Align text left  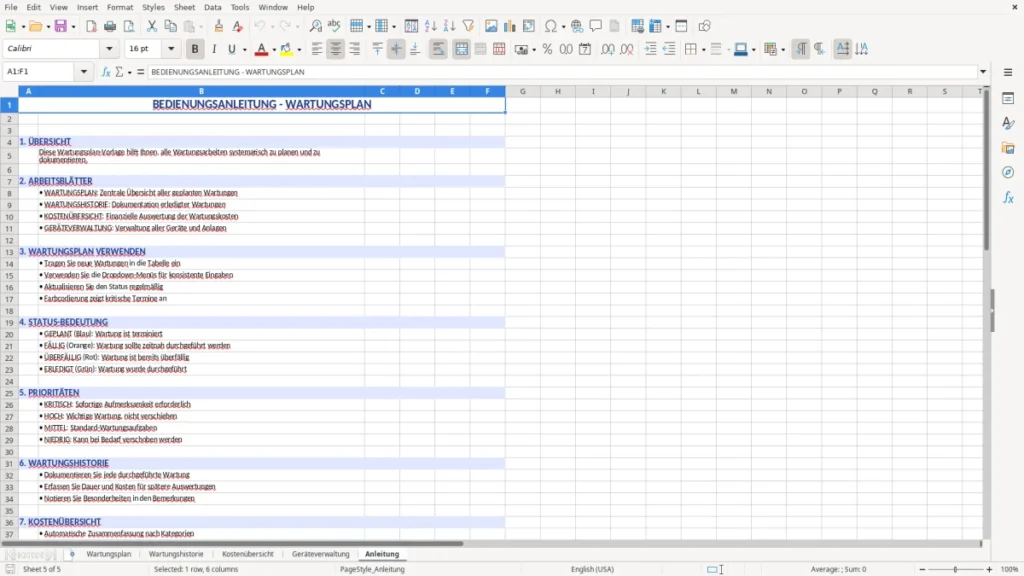(x=317, y=49)
